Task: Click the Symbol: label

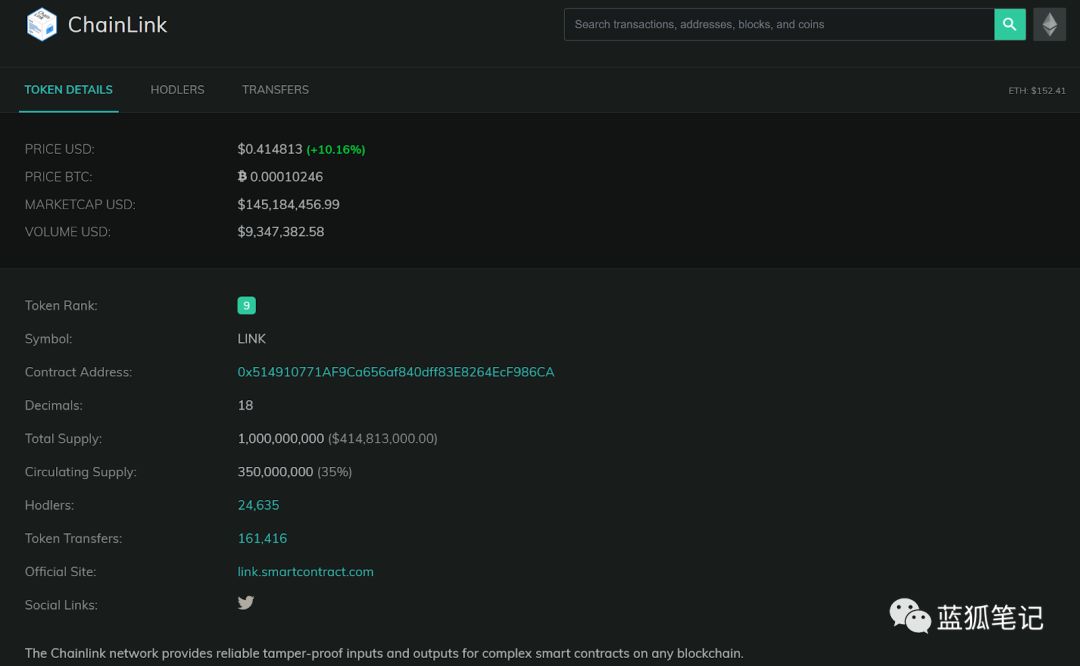Action: coord(49,339)
